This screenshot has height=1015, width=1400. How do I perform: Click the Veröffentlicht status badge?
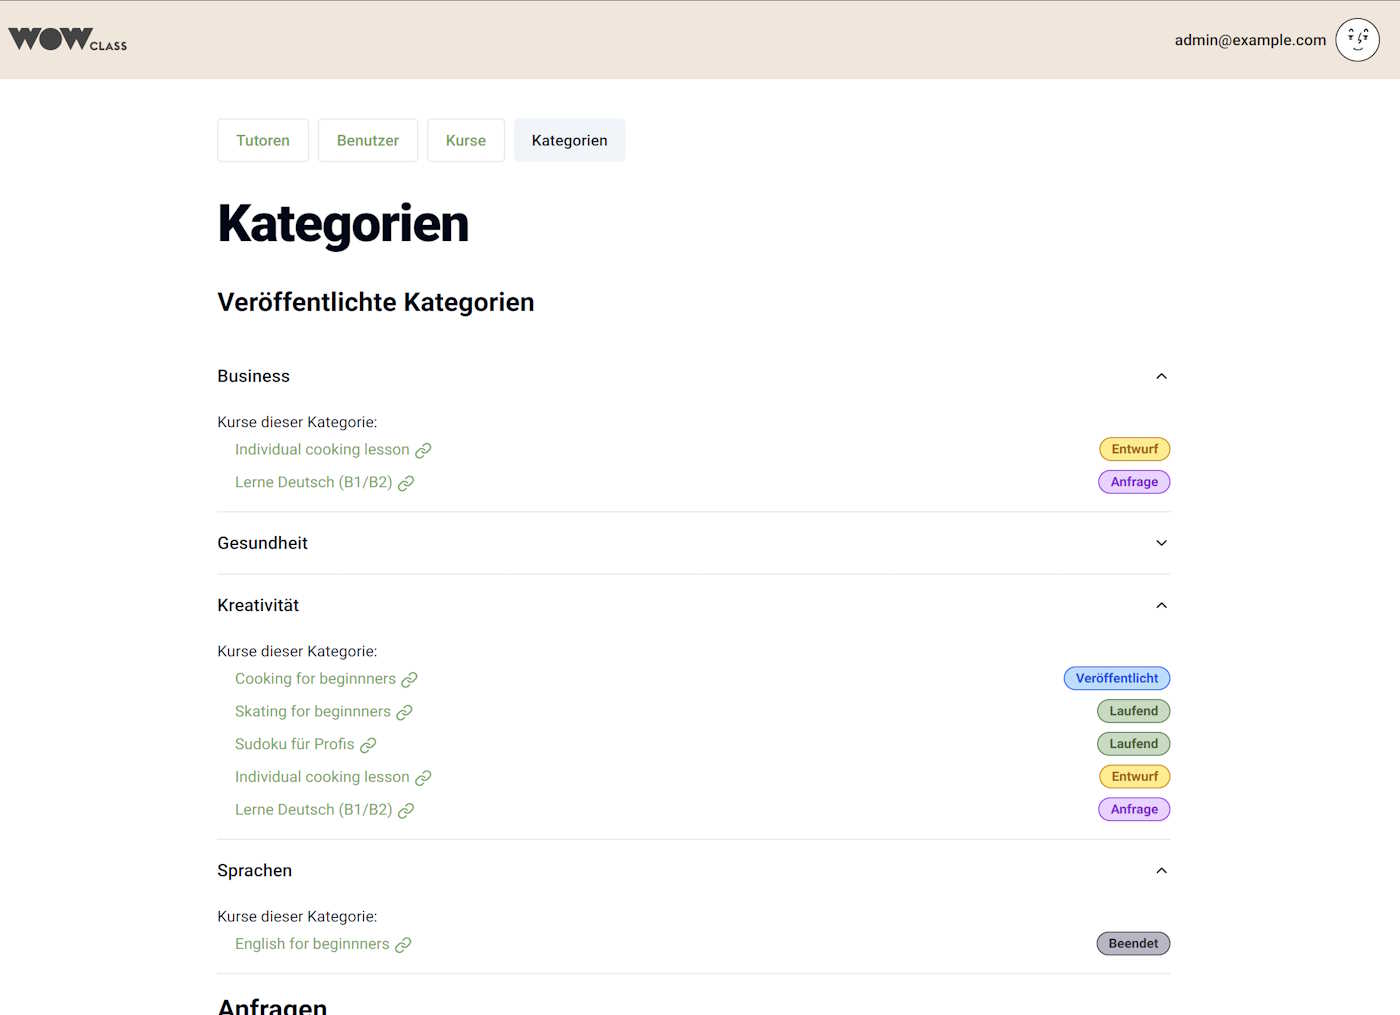point(1117,678)
